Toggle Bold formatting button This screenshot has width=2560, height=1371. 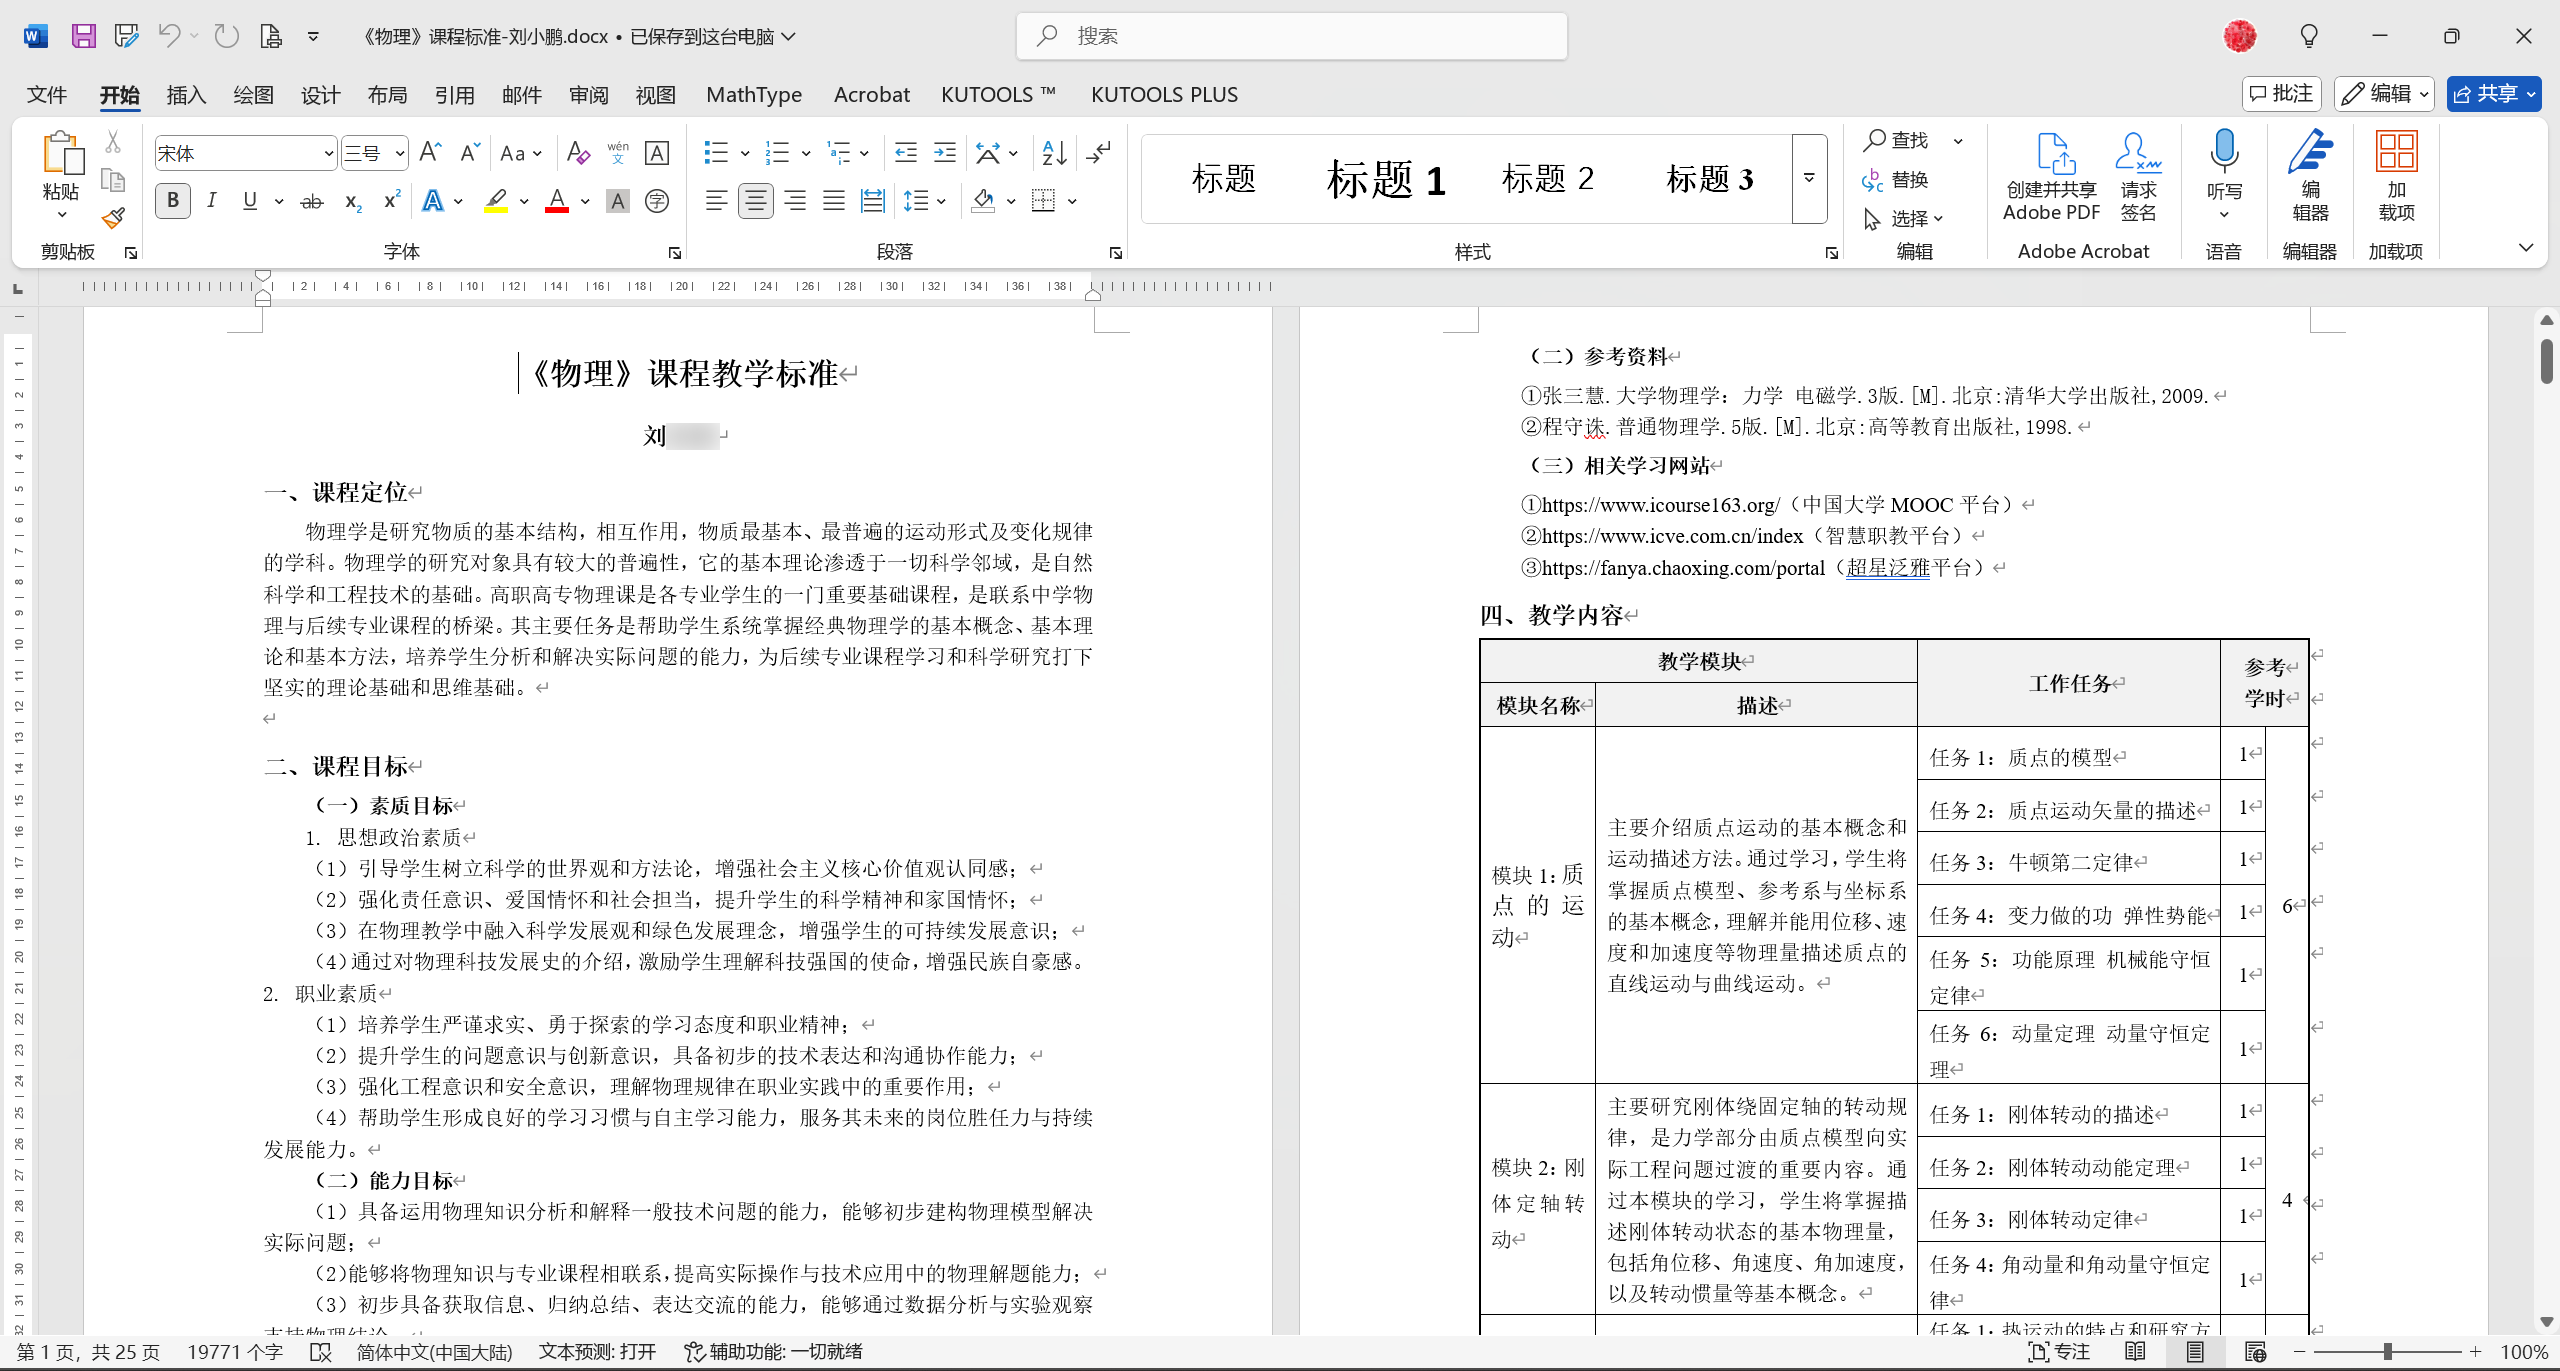(173, 201)
